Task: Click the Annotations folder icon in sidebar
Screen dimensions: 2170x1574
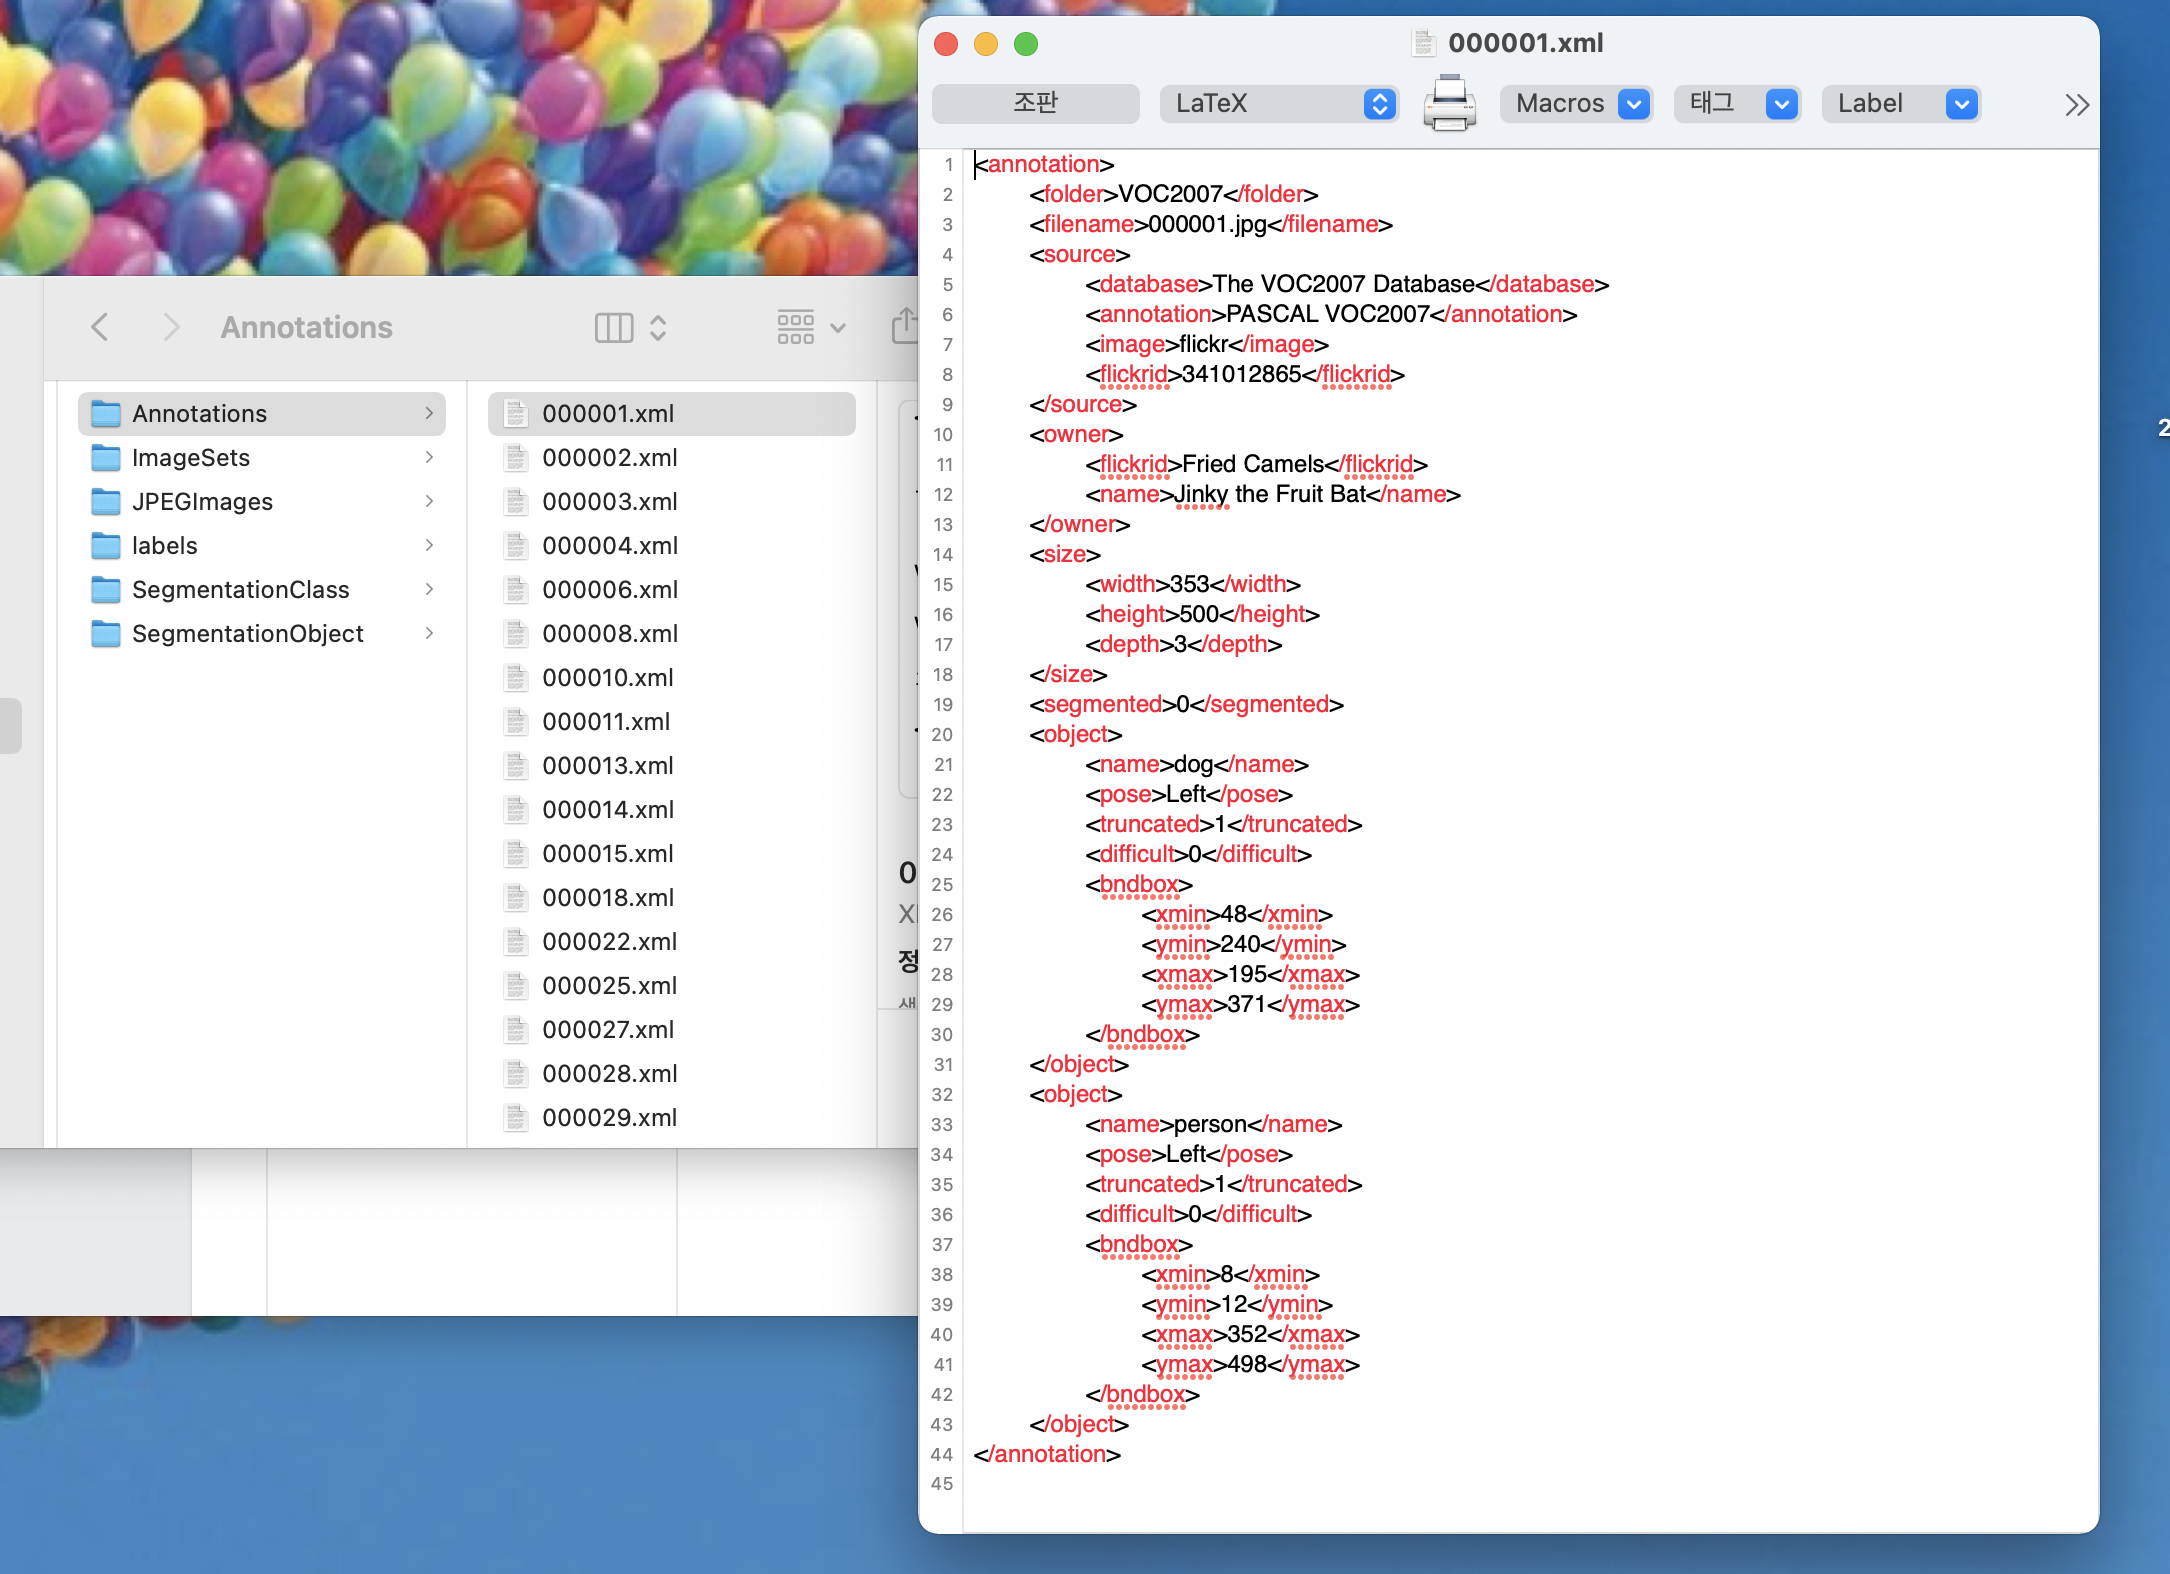Action: 106,413
